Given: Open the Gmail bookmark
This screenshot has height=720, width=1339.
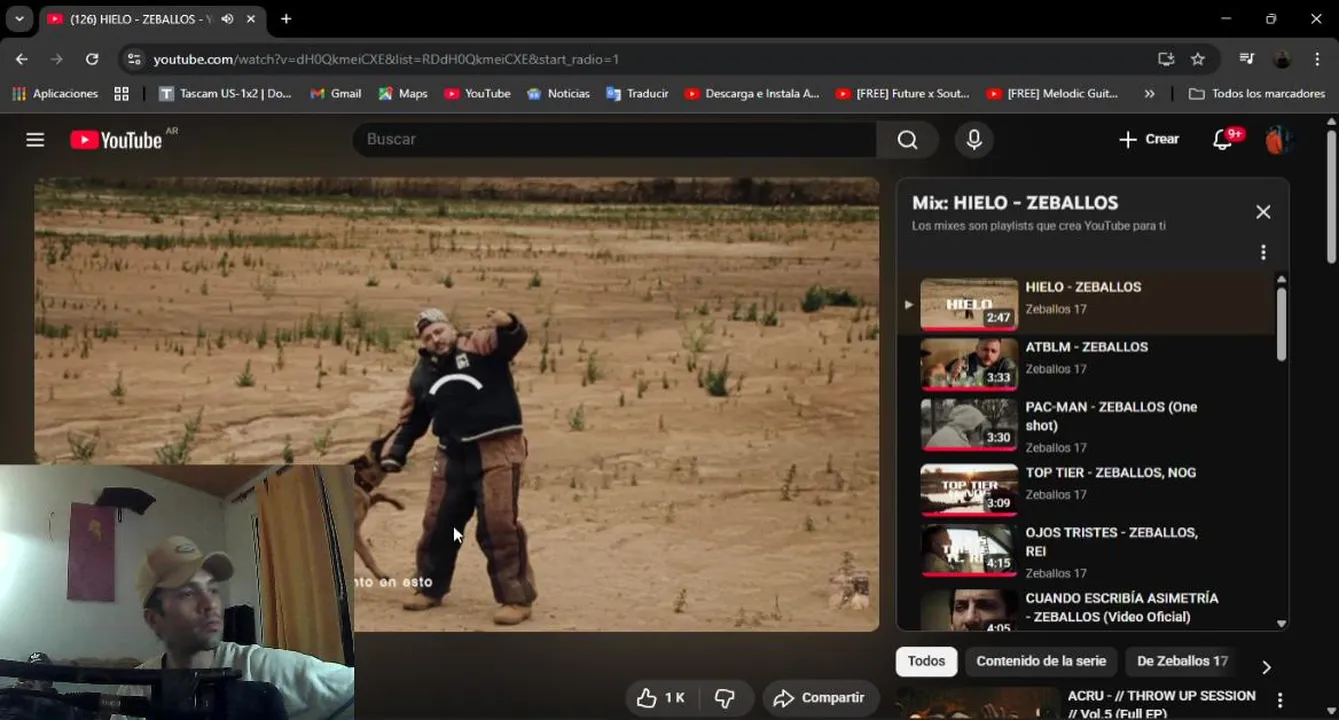Looking at the screenshot, I should click(x=335, y=93).
